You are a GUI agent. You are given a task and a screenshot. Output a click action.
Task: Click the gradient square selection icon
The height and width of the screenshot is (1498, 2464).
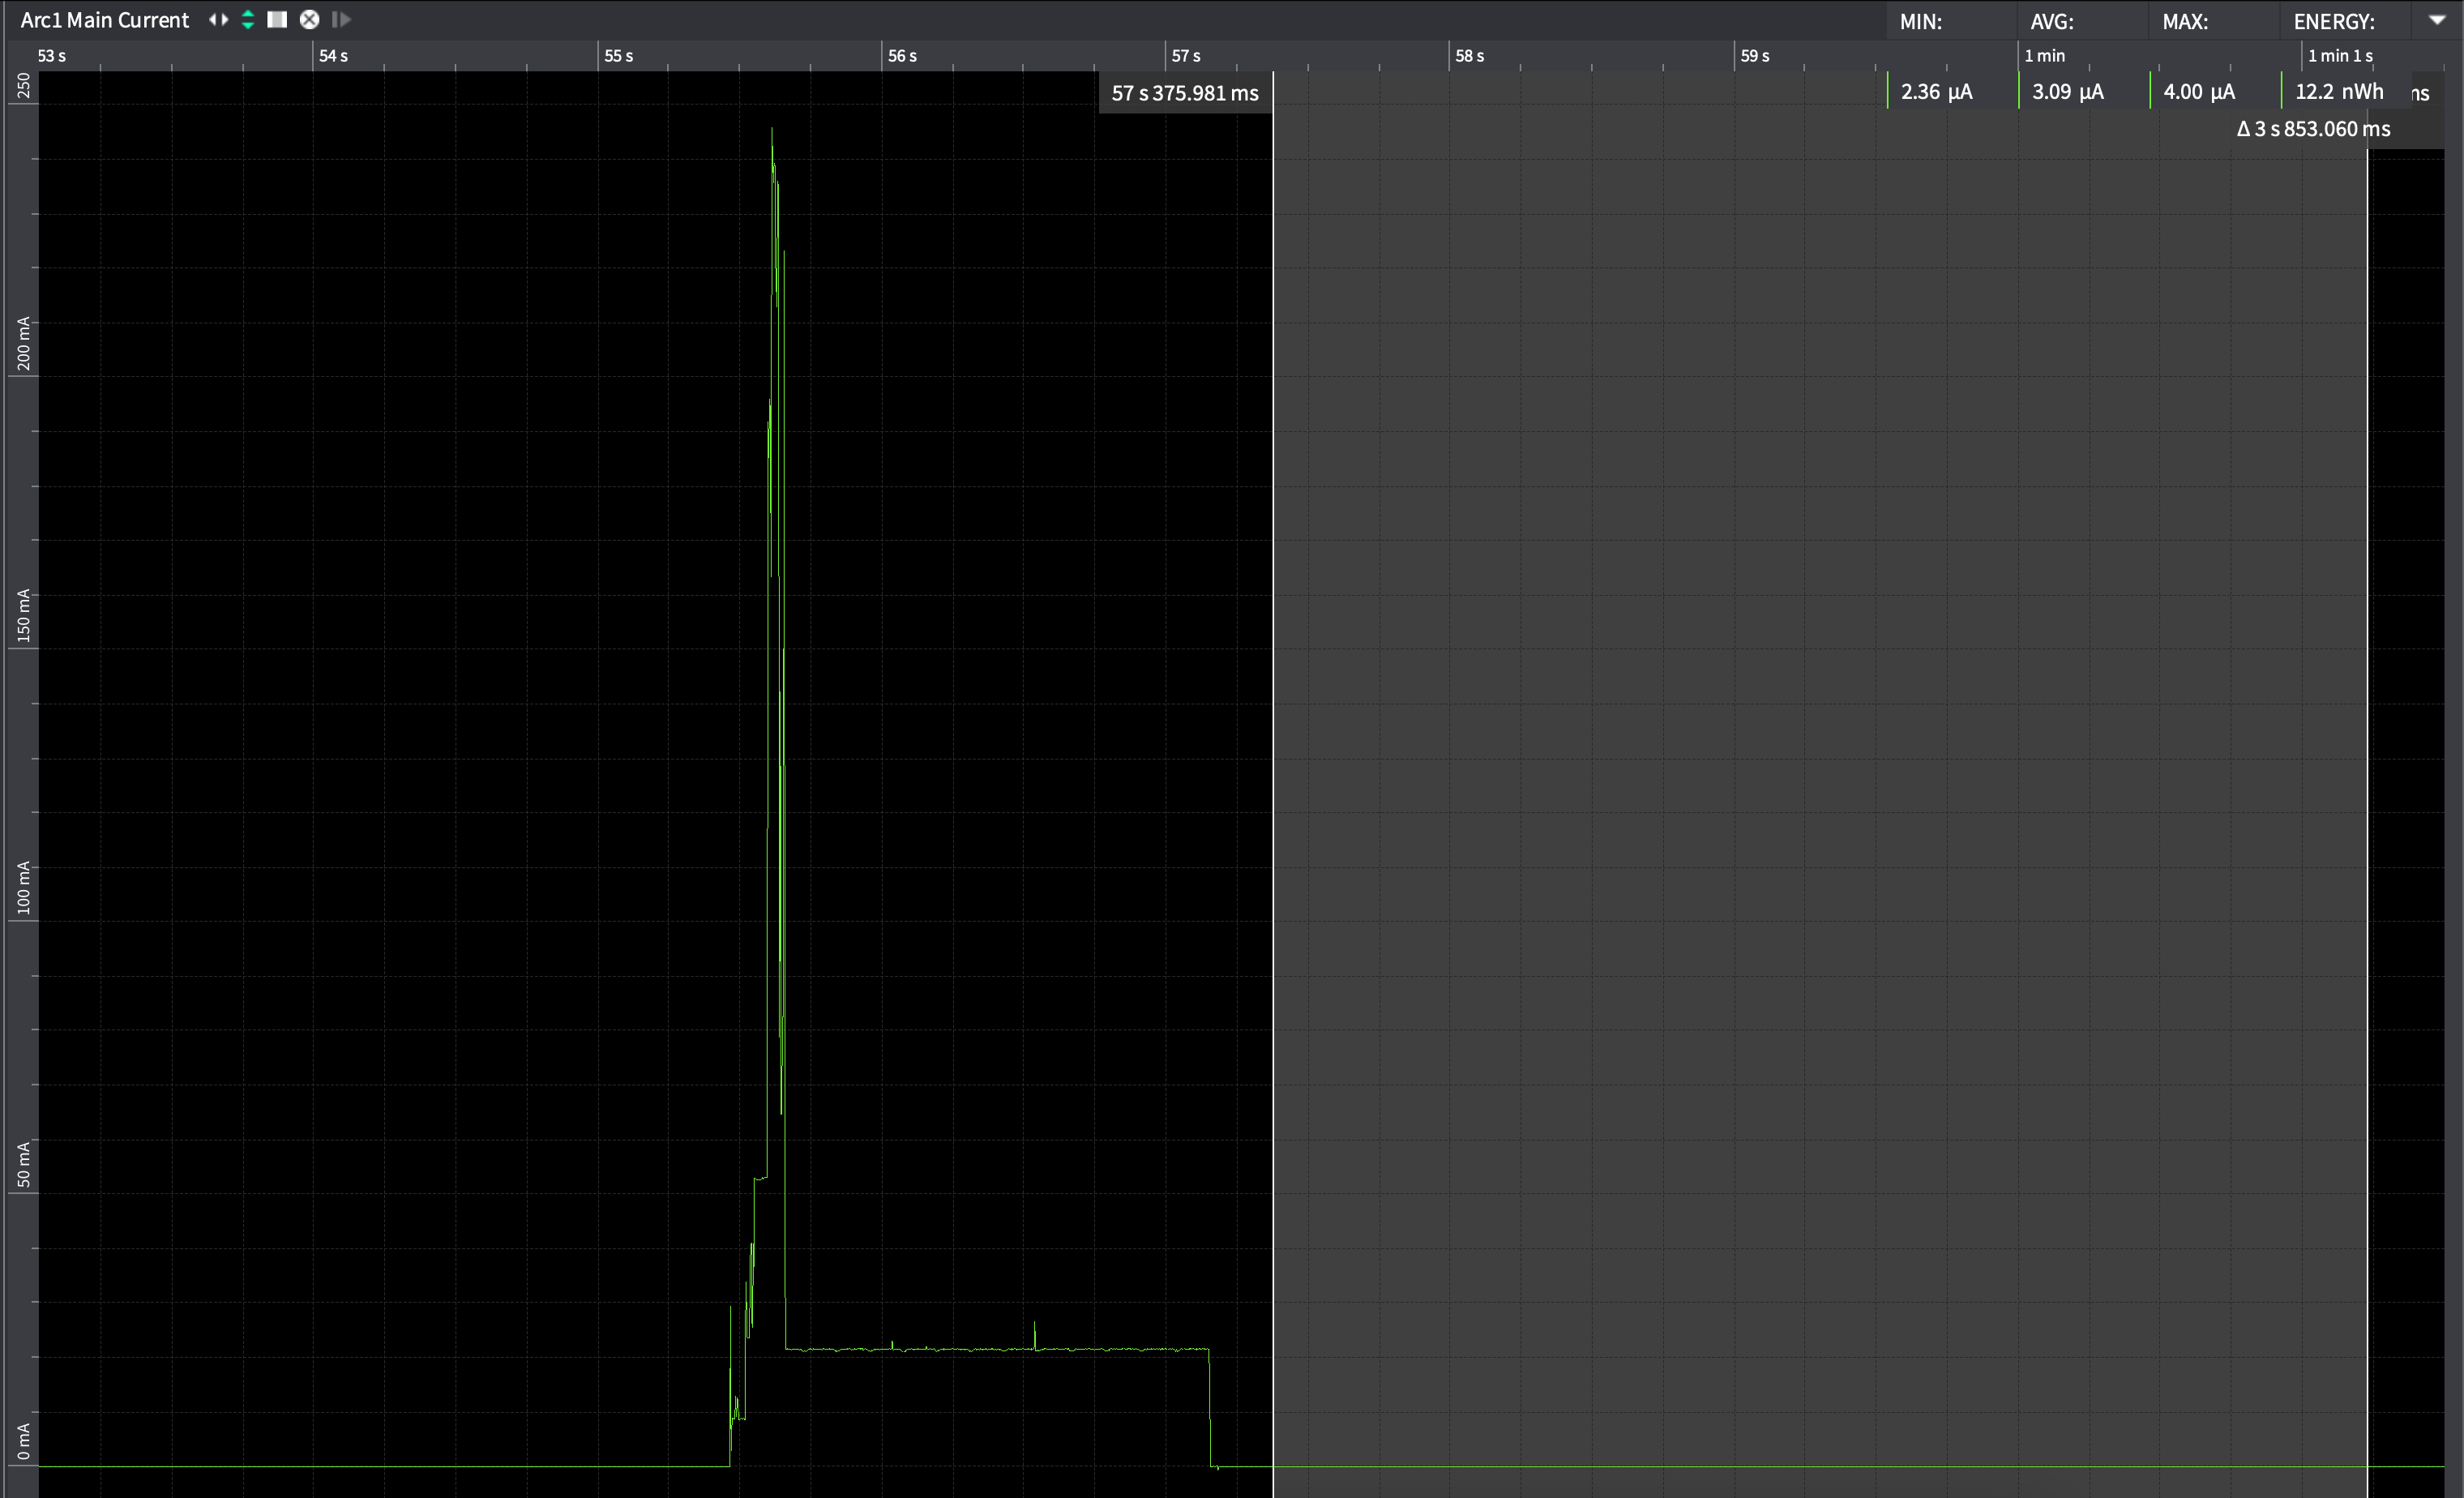277,20
